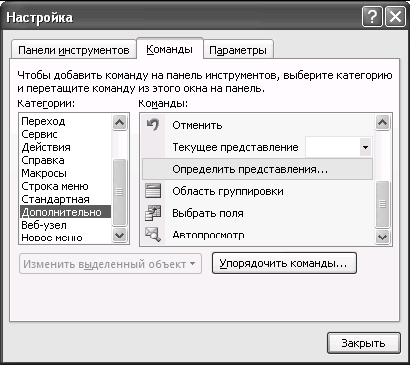The width and height of the screenshot is (411, 365).
Task: Click the Отменить undo arrow icon
Action: click(153, 125)
